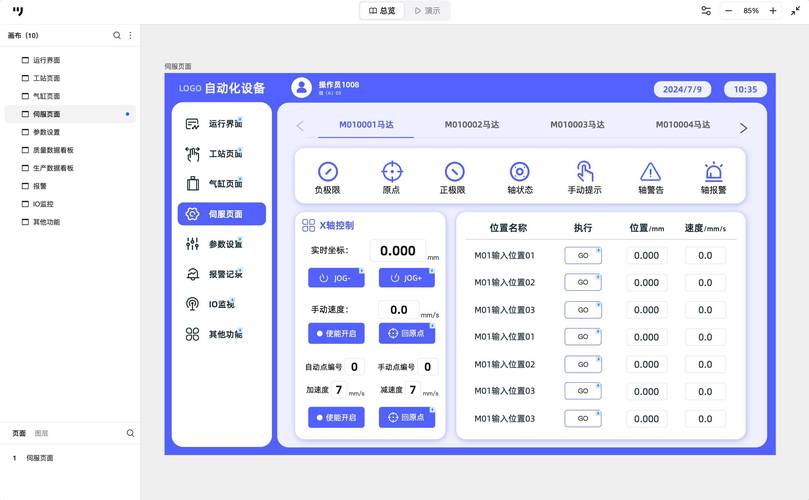This screenshot has height=500, width=809.
Task: Click the date 2024/7/9 pill
Action: pos(682,89)
